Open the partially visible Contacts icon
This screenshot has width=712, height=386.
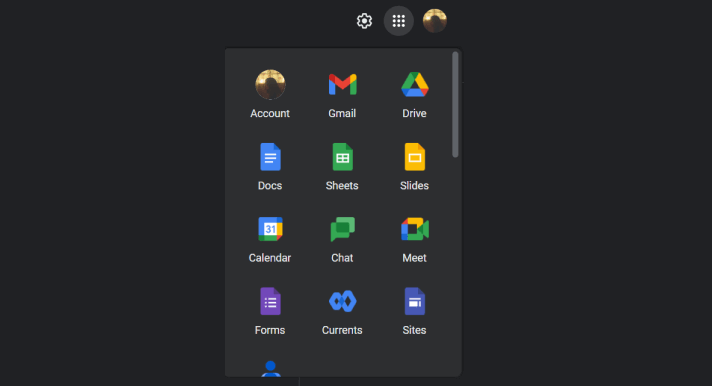click(x=271, y=369)
